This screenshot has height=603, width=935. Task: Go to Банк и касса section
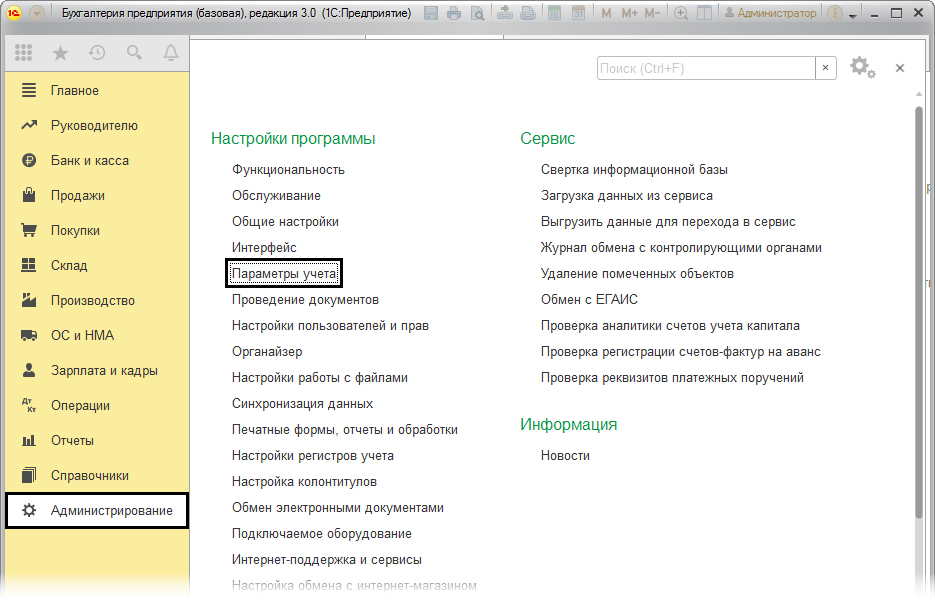point(97,160)
